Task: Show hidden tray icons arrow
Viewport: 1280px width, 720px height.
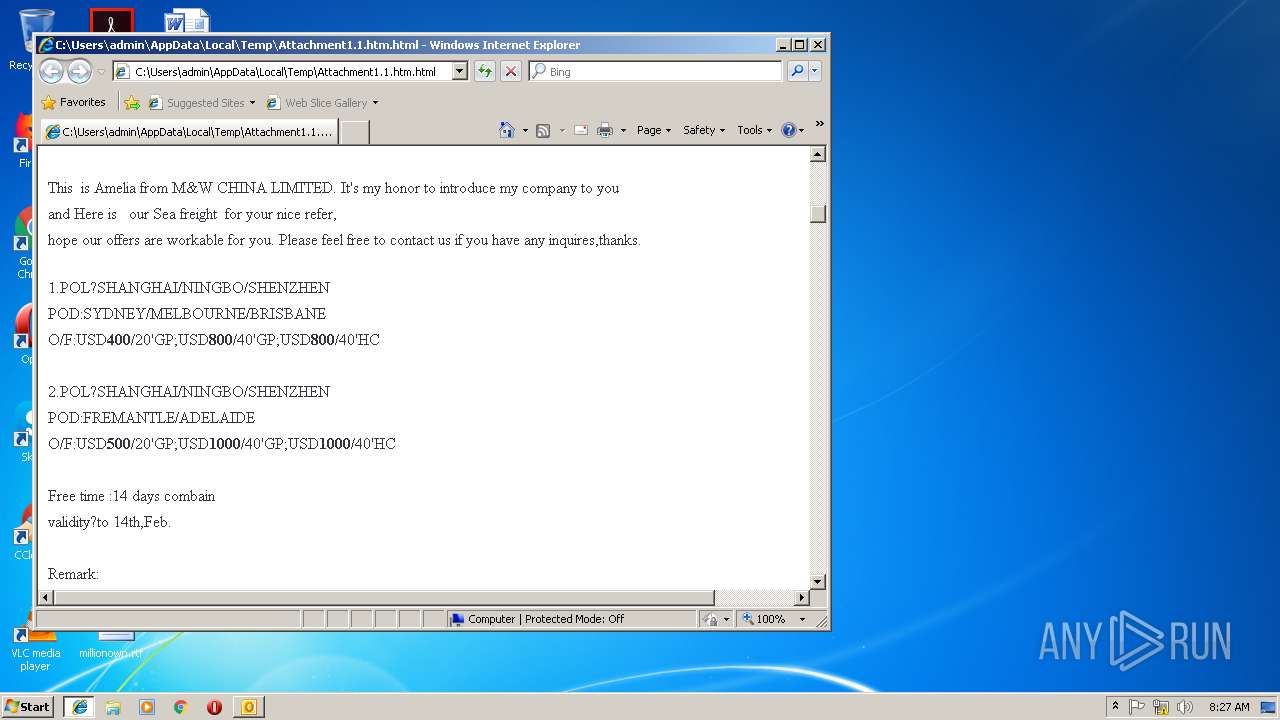Action: tap(1115, 706)
